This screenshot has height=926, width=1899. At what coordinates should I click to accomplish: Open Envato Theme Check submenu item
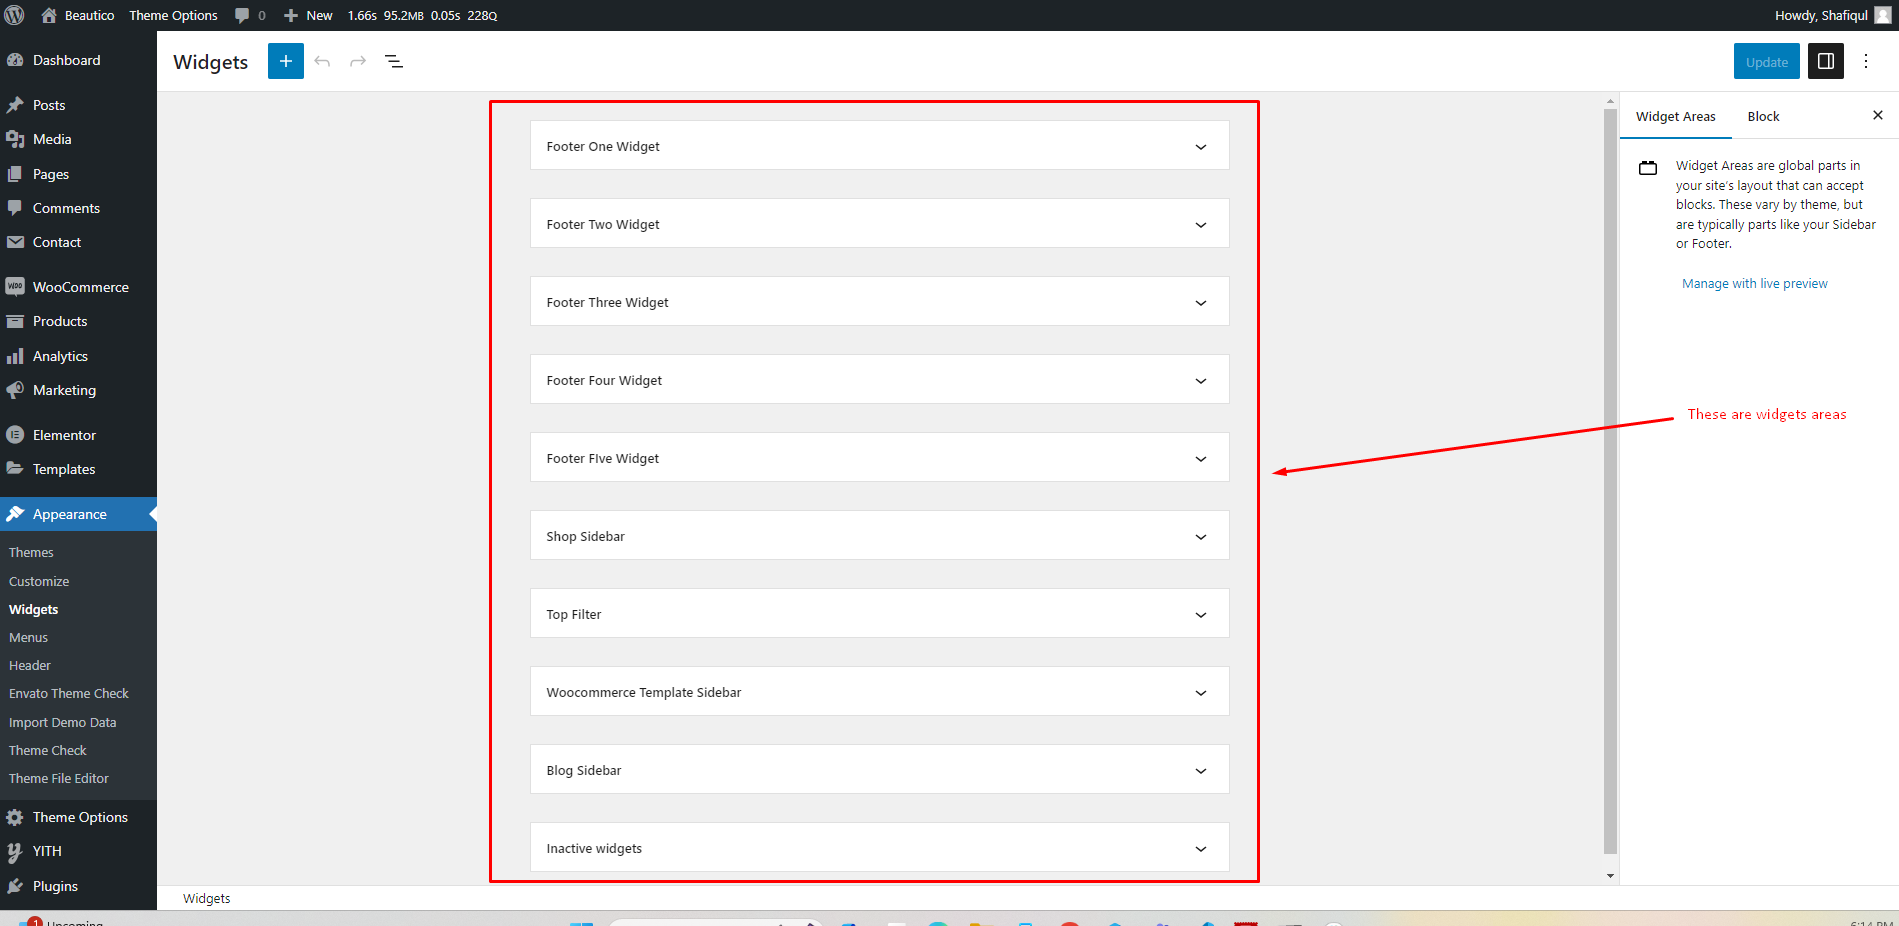click(x=69, y=693)
